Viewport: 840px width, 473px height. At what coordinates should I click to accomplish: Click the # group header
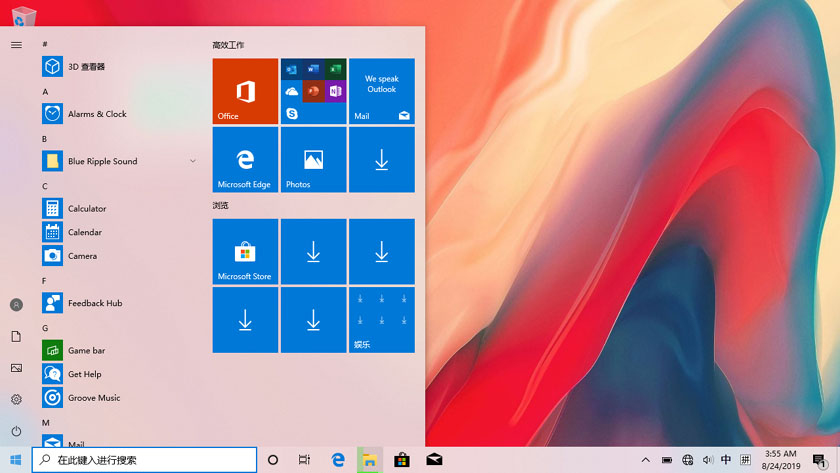coord(45,44)
